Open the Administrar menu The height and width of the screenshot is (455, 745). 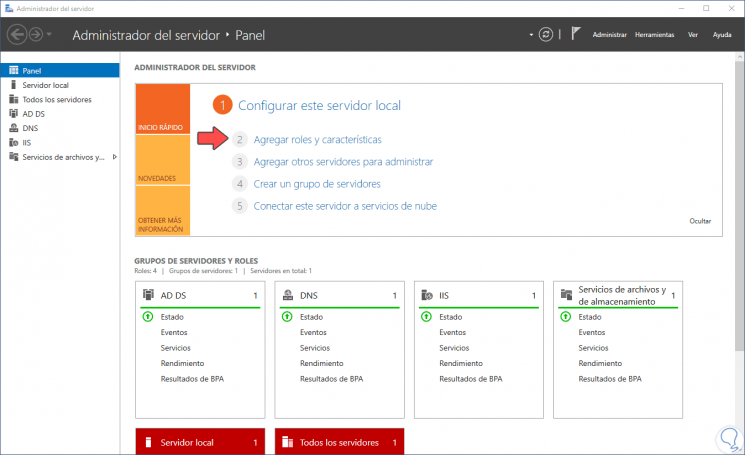(x=609, y=35)
